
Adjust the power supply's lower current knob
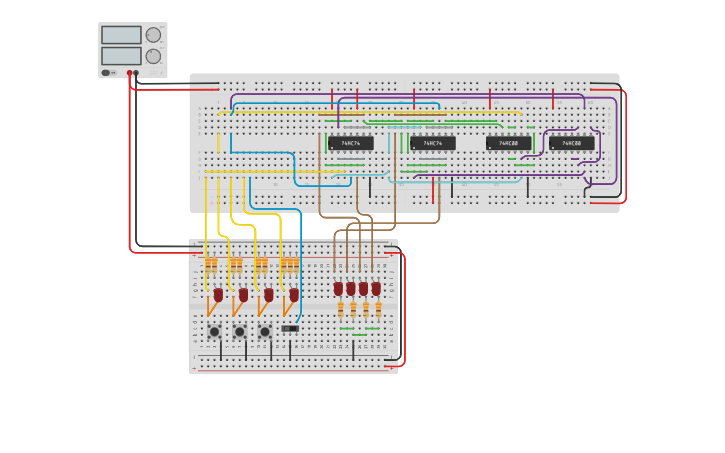pyautogui.click(x=154, y=56)
